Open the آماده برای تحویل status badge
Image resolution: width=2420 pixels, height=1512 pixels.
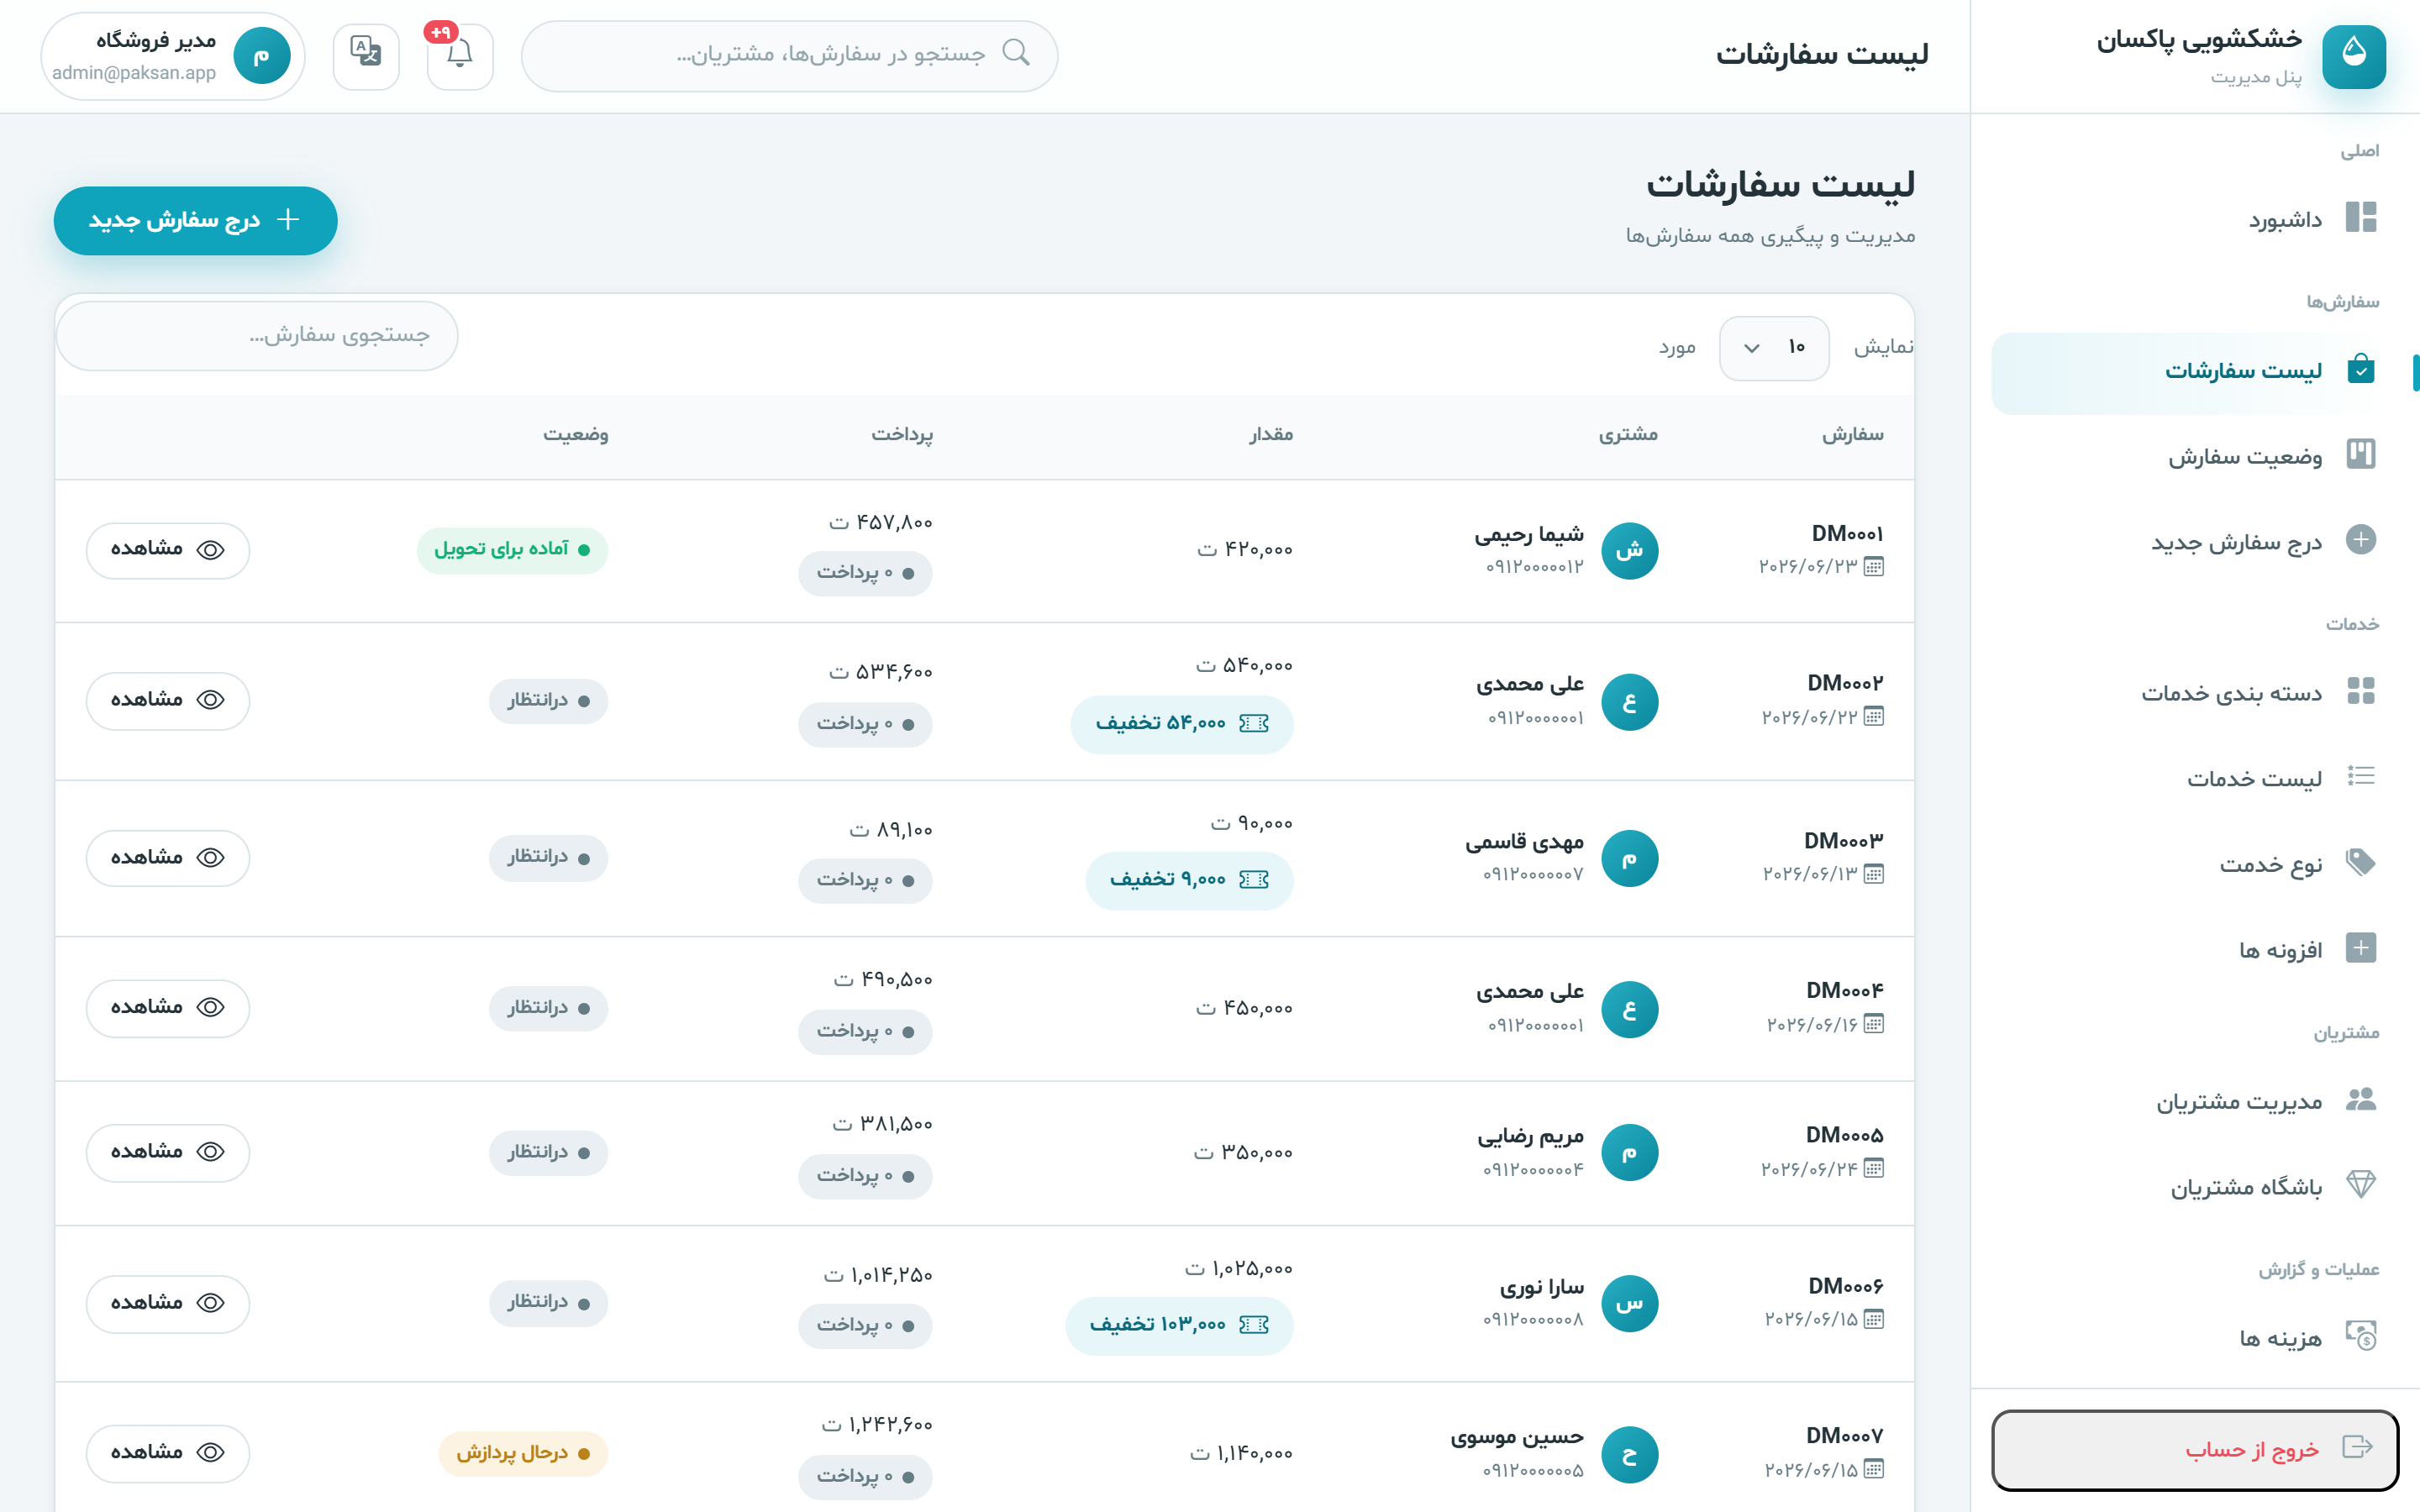click(x=512, y=550)
